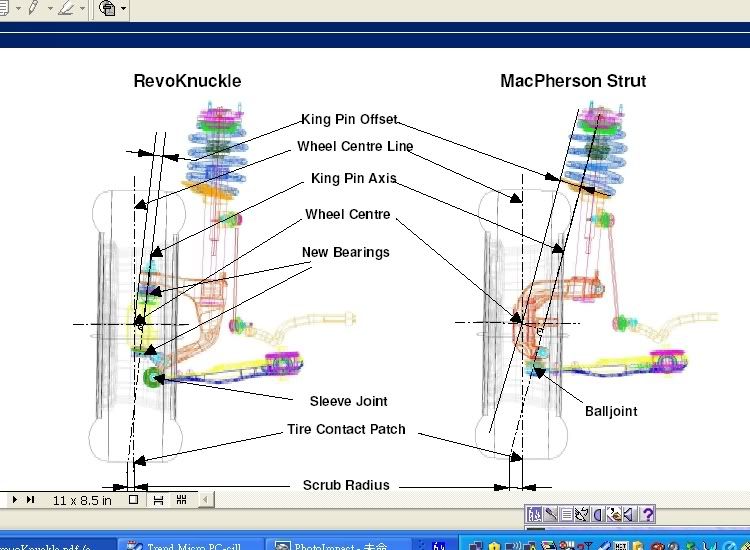Click the 11 x 8.5 in page size

click(82, 500)
